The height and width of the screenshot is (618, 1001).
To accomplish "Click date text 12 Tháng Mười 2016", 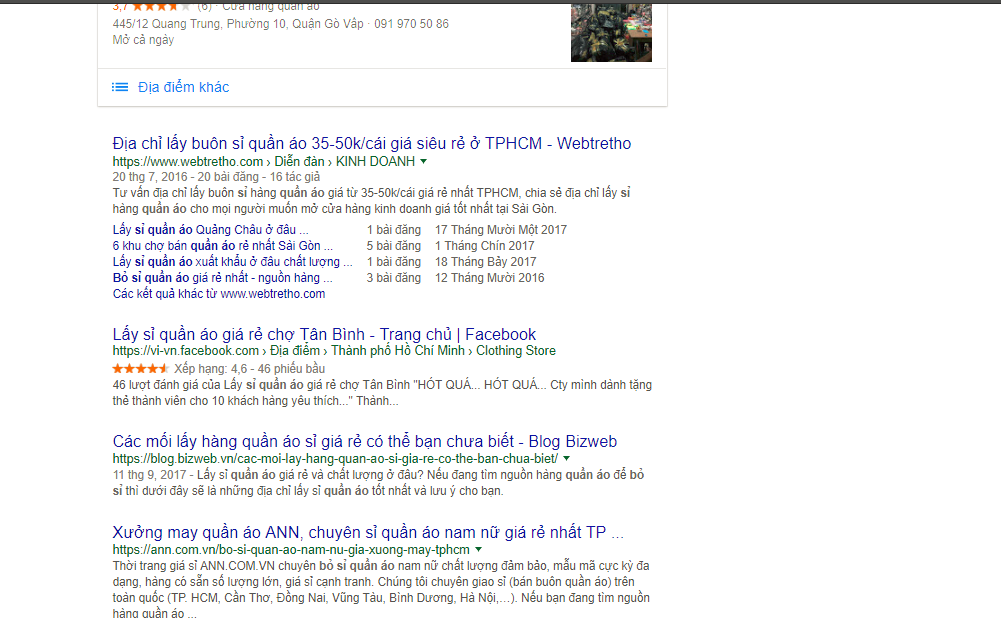I will tap(490, 278).
